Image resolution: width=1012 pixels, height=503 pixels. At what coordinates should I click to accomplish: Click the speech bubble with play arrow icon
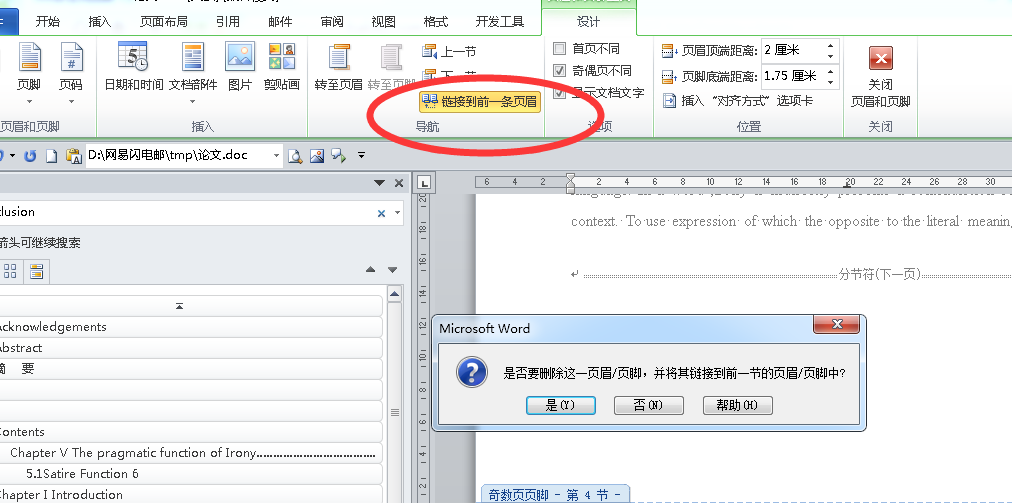339,156
